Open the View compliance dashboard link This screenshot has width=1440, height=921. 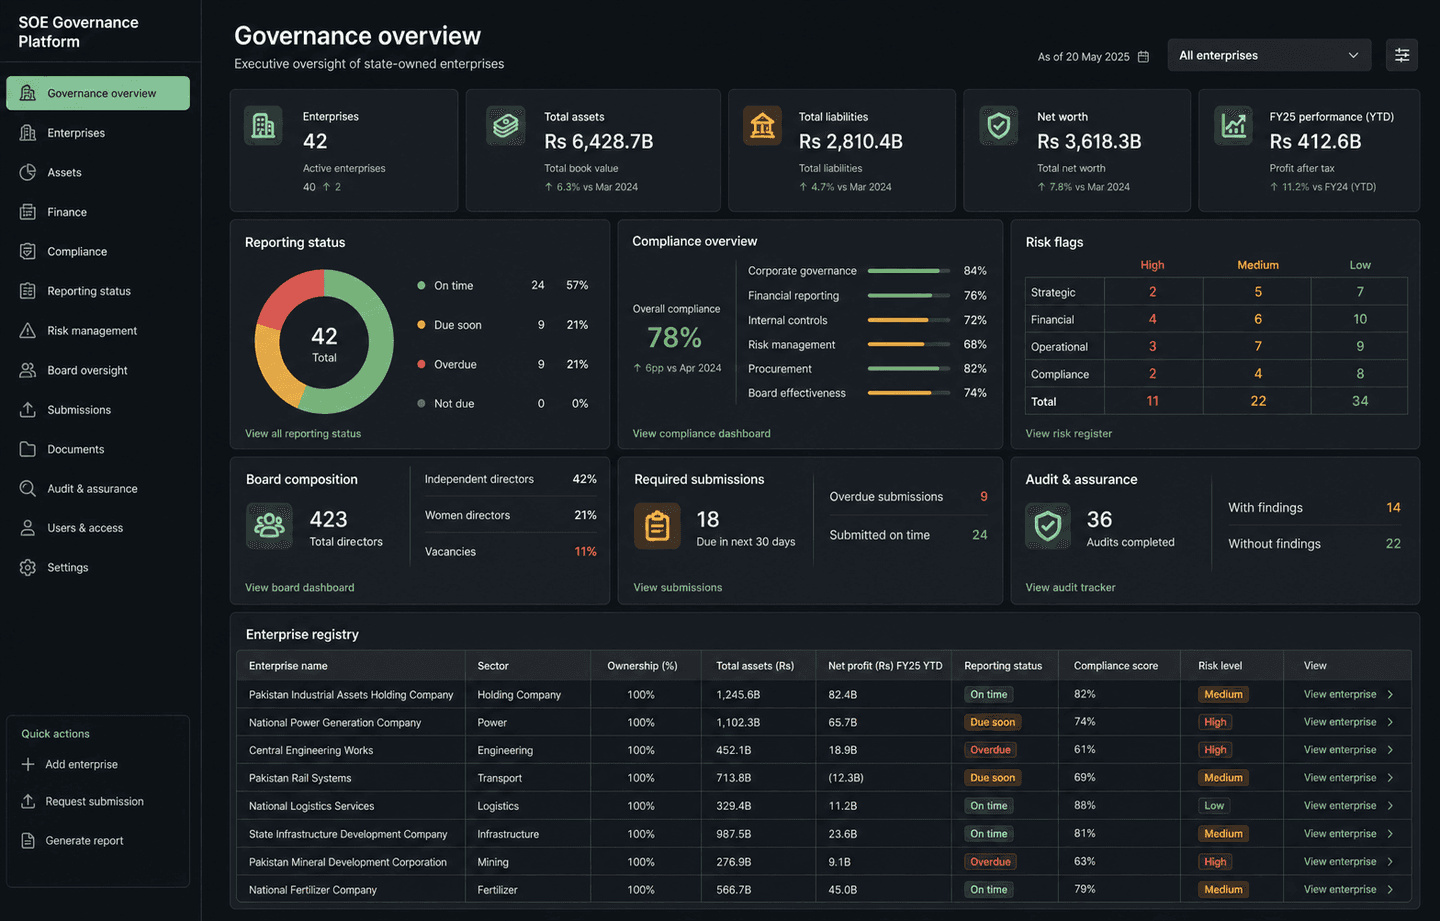pyautogui.click(x=701, y=434)
